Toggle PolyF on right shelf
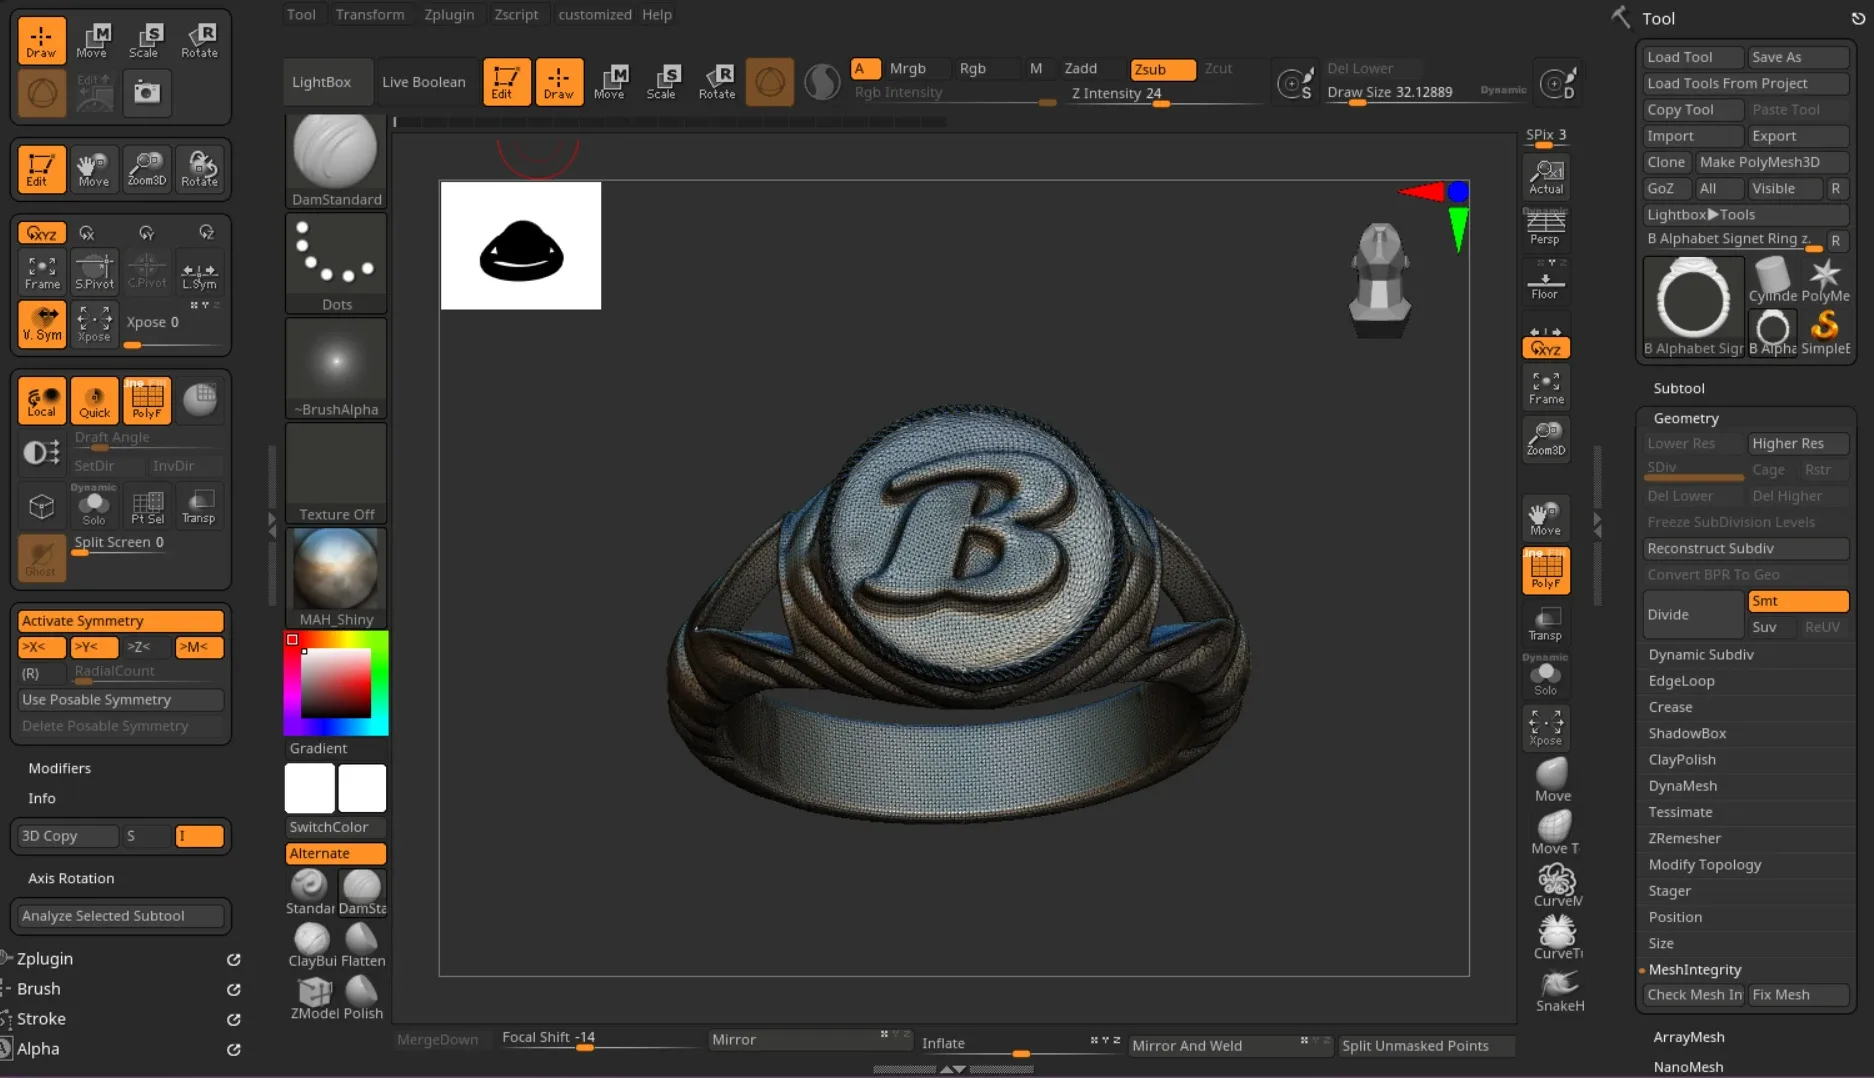Screen dimensions: 1874x1078 [1545, 570]
